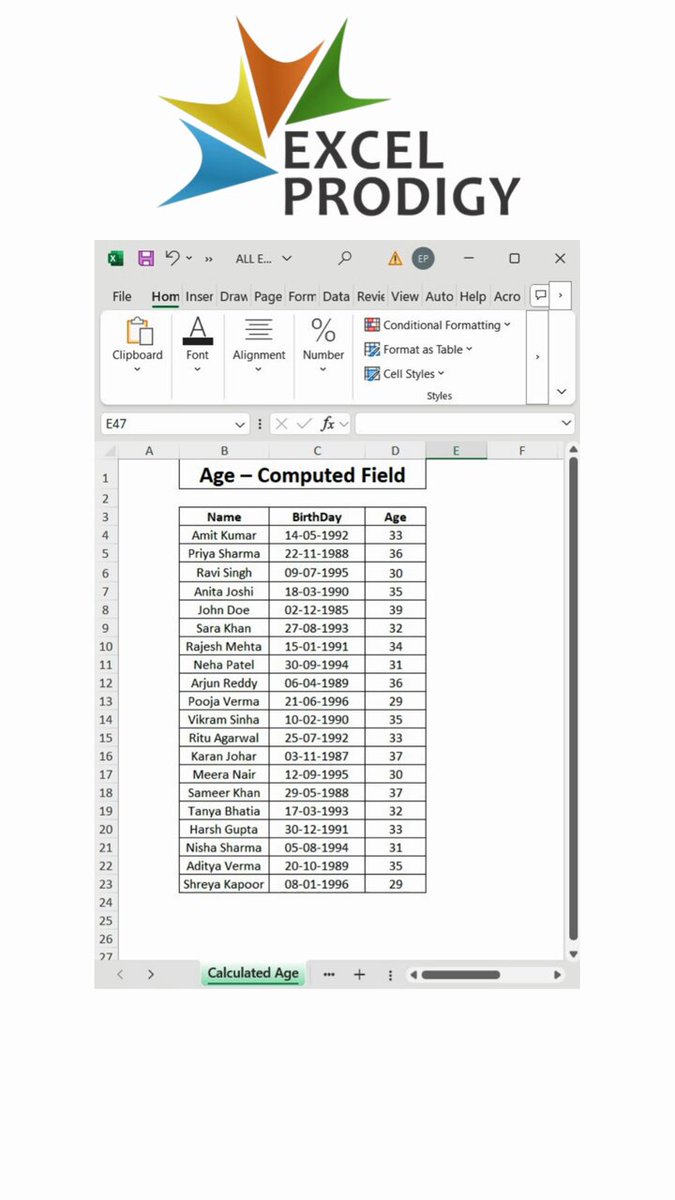
Task: Open the Font group
Action: 198,345
